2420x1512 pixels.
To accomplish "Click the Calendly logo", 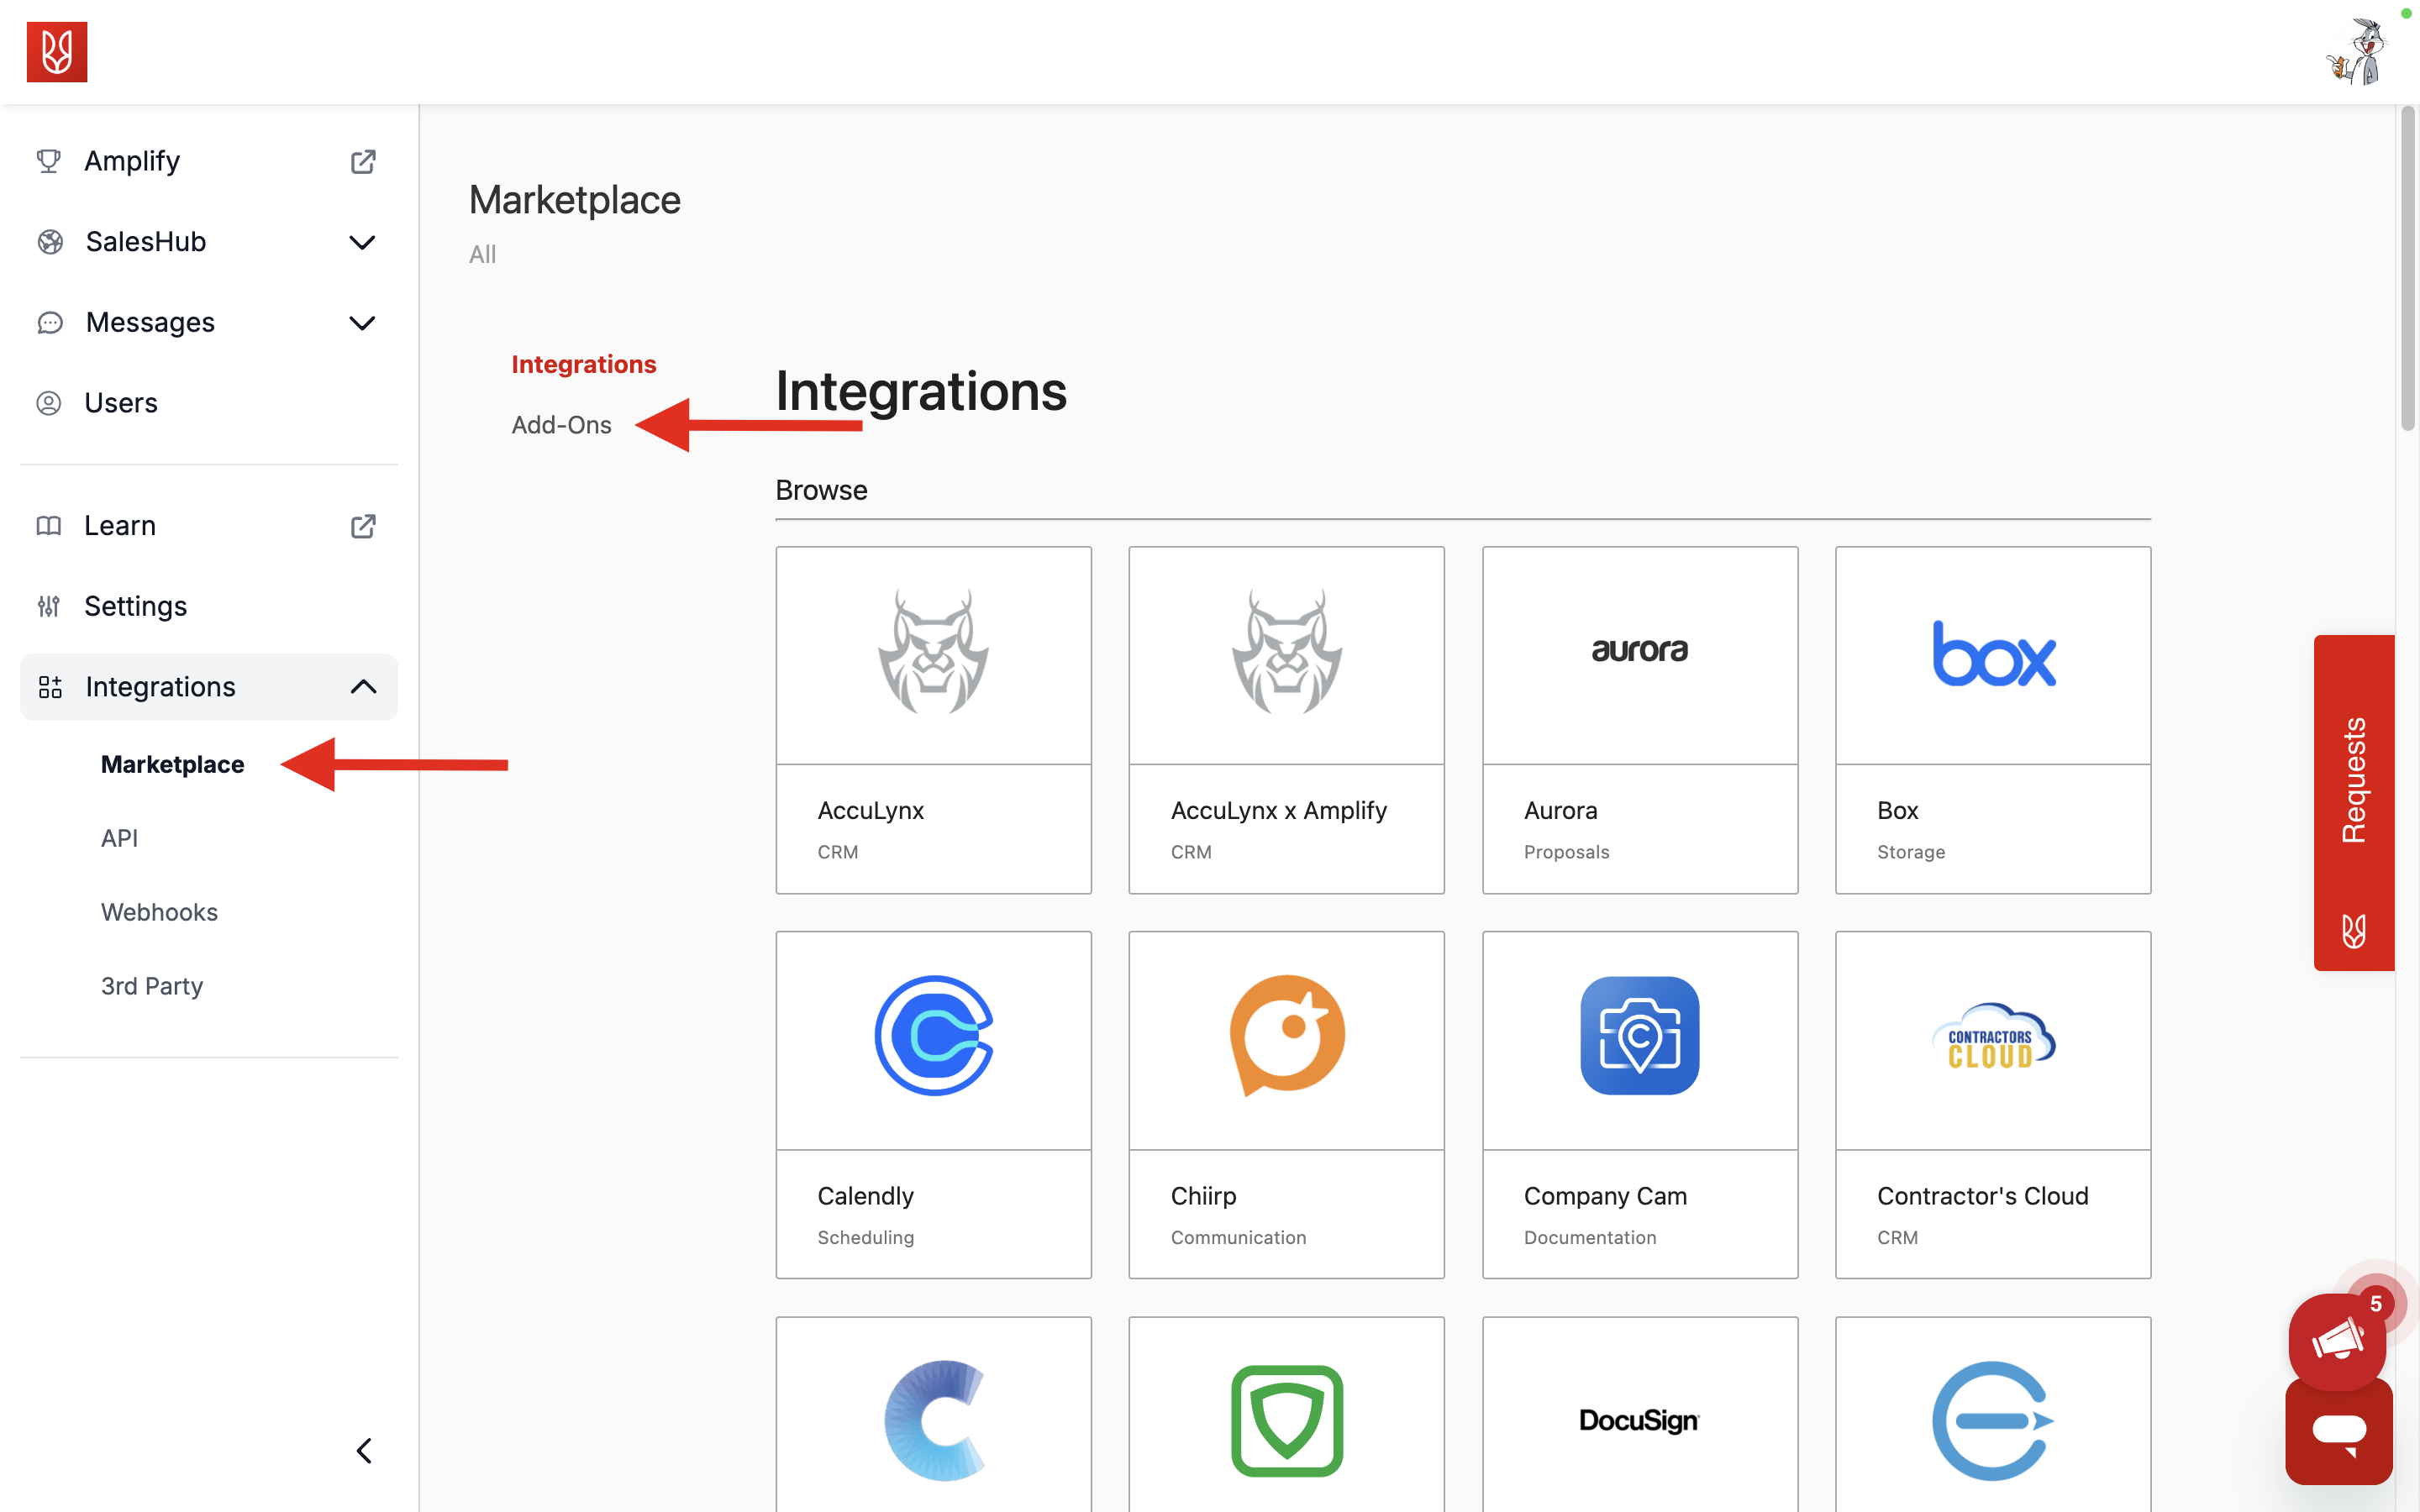I will pos(933,1036).
